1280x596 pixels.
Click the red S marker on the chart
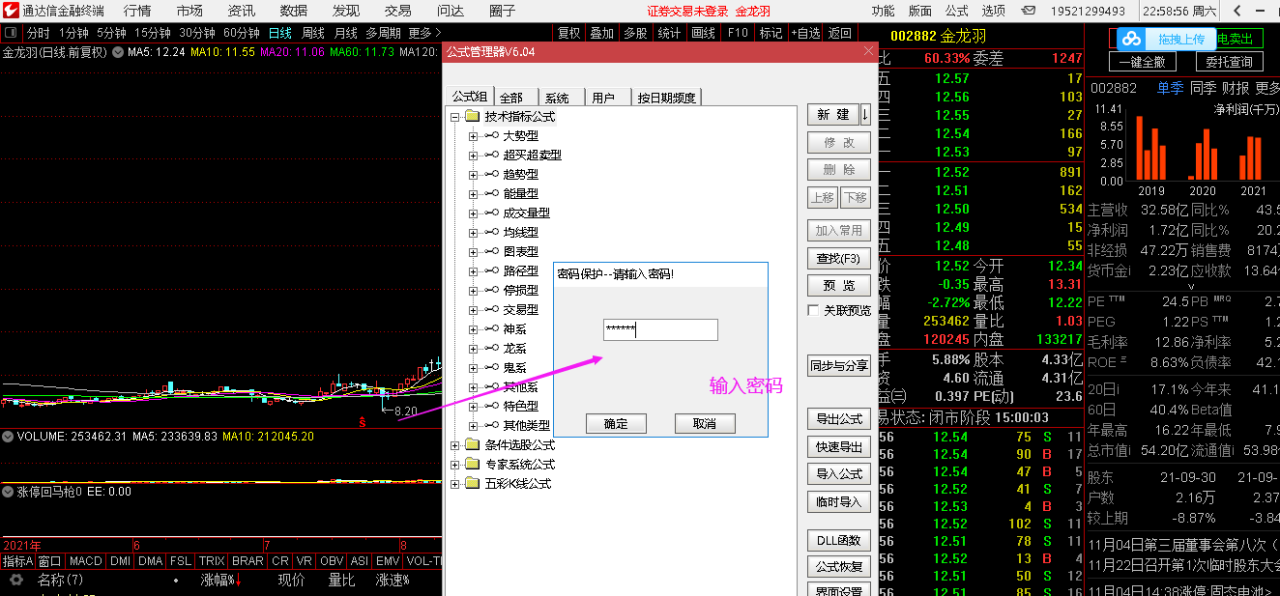point(363,422)
